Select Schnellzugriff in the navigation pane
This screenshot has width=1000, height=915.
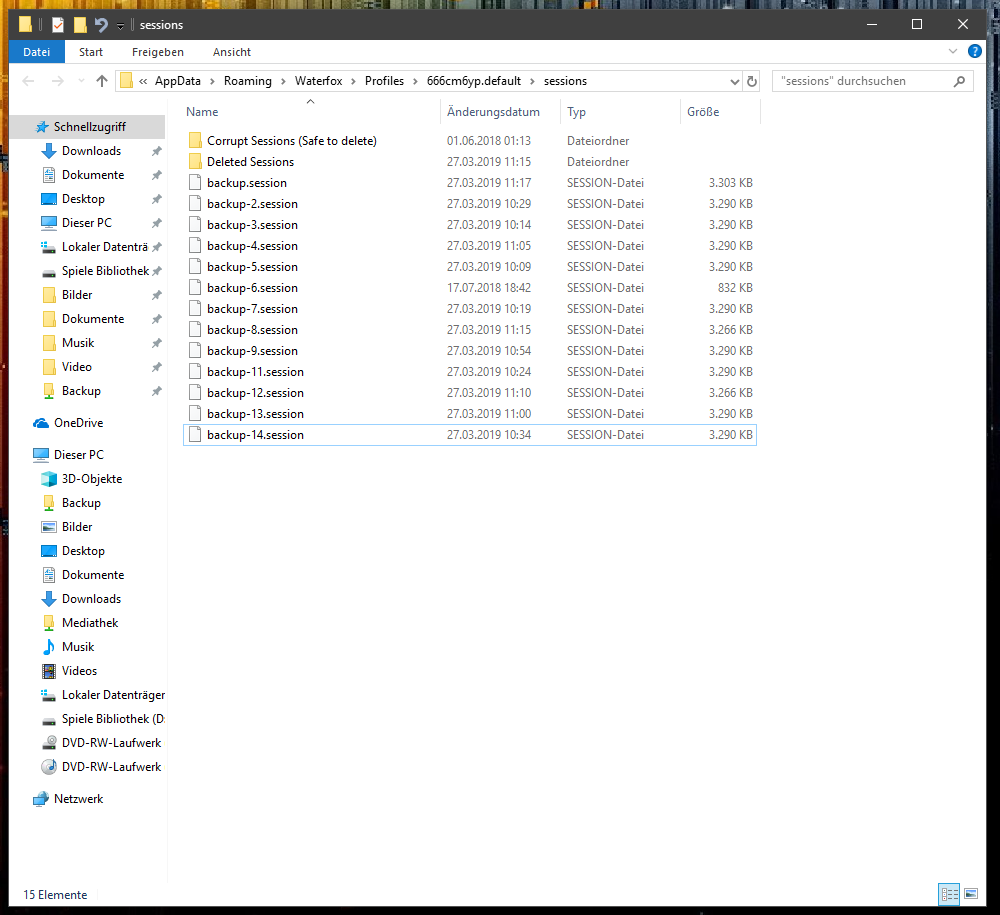(89, 127)
